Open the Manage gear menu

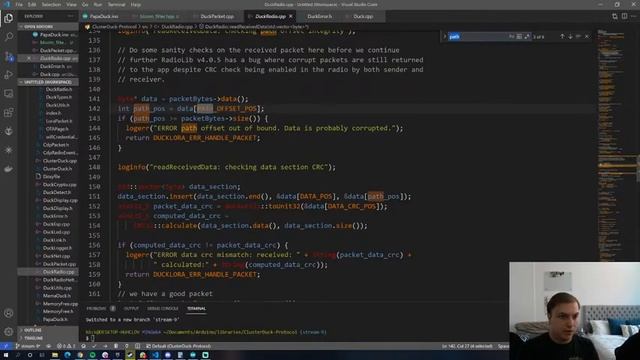pos(9,331)
